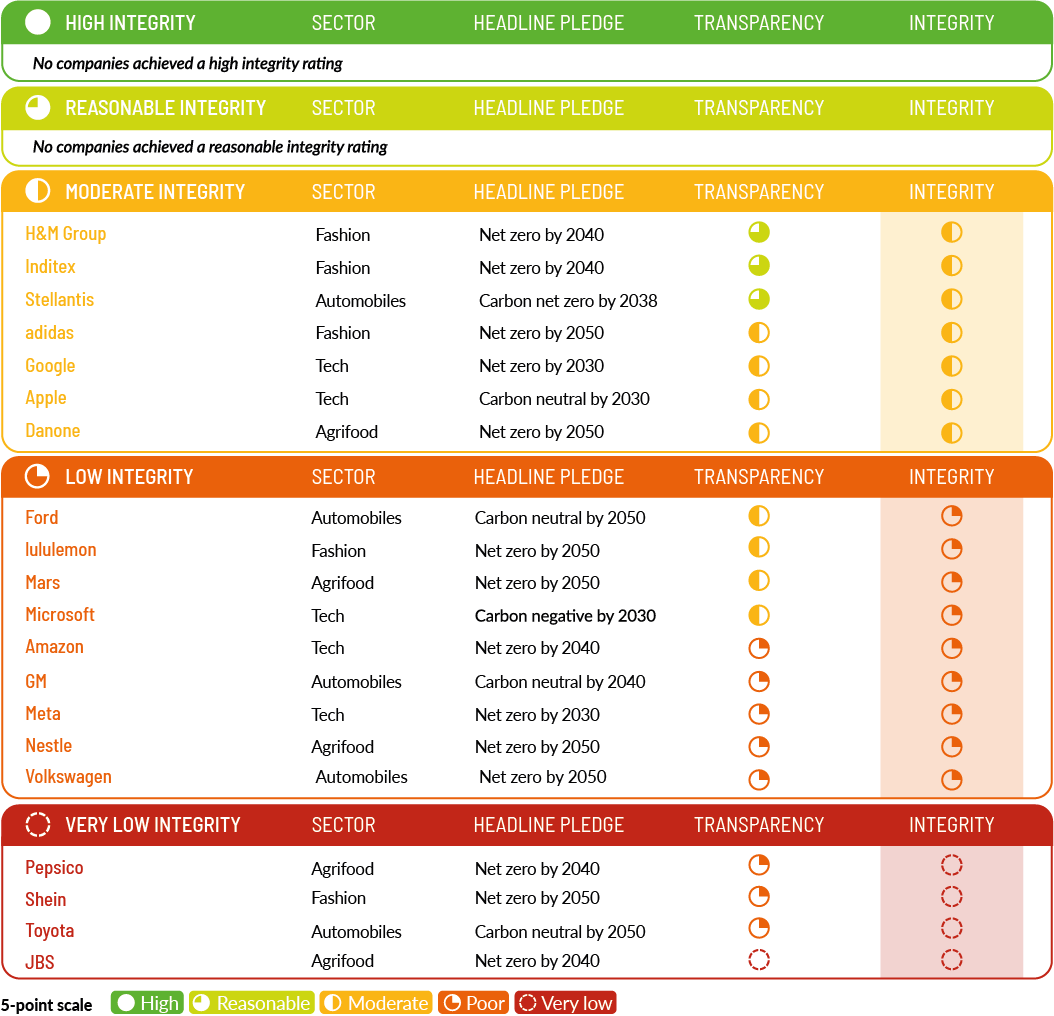Click 'Carbon neutral by 2030' pledge for Apple

(x=564, y=399)
